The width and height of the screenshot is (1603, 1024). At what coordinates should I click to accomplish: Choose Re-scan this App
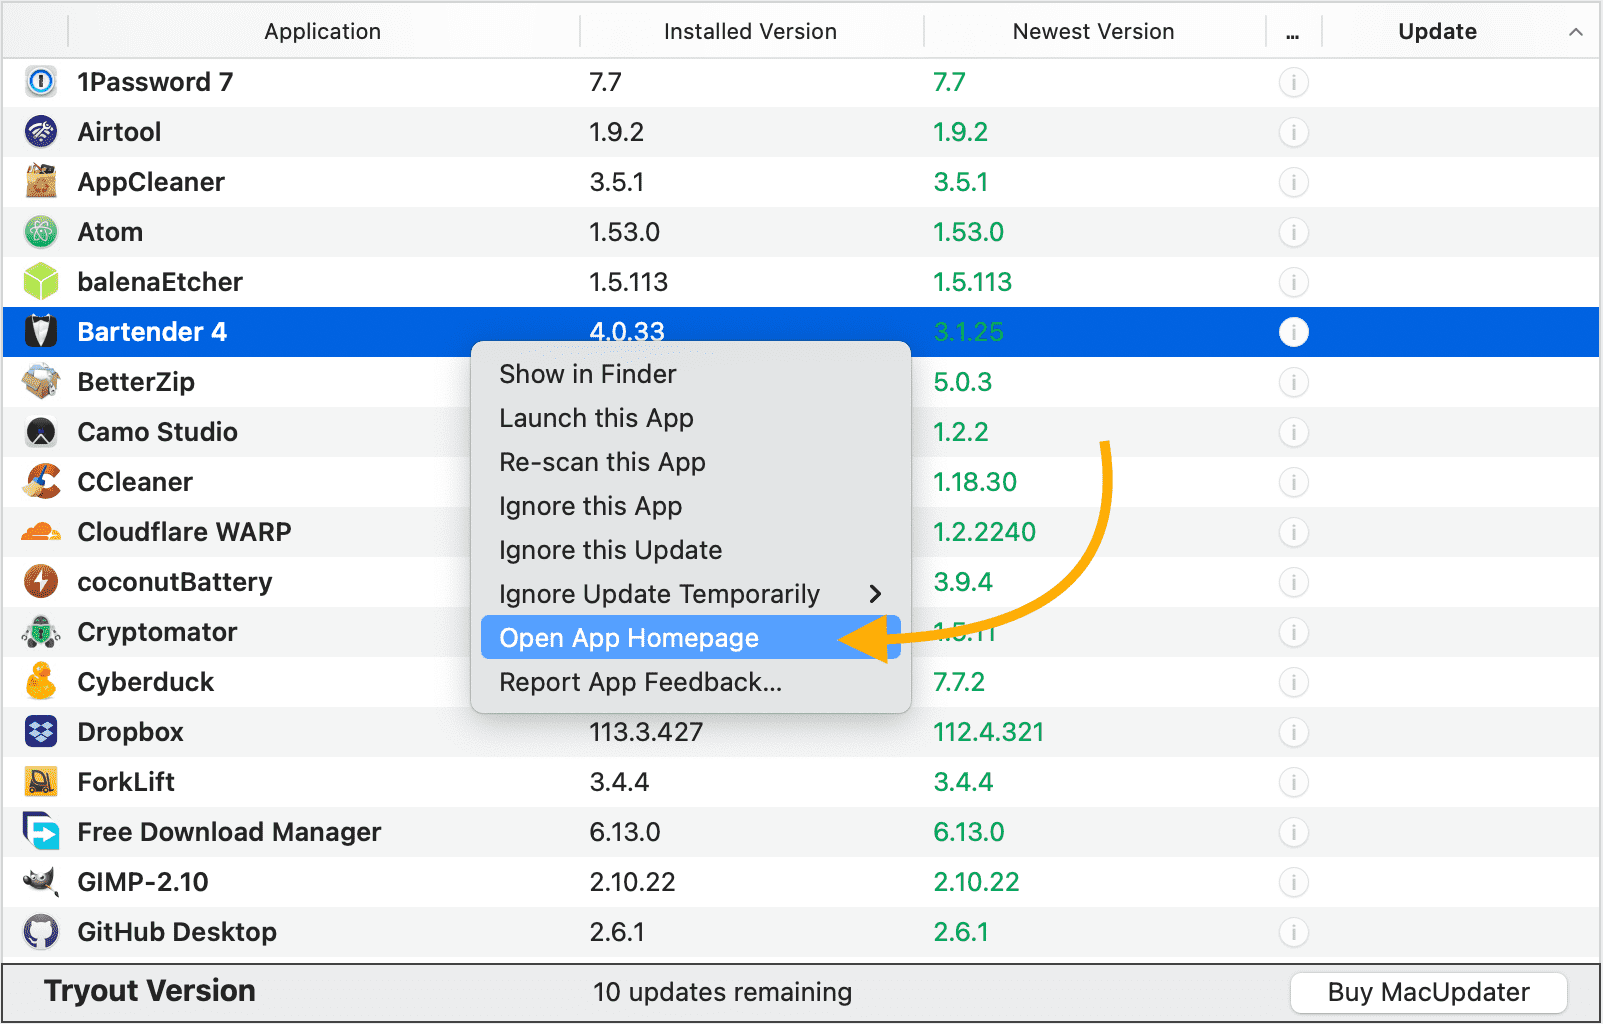tap(690, 462)
